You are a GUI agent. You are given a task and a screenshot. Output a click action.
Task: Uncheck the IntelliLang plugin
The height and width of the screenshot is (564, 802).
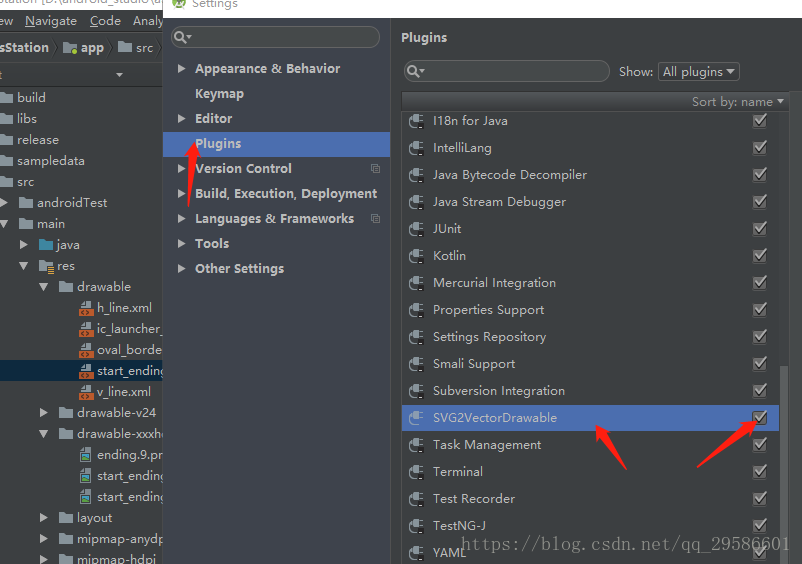(x=760, y=148)
